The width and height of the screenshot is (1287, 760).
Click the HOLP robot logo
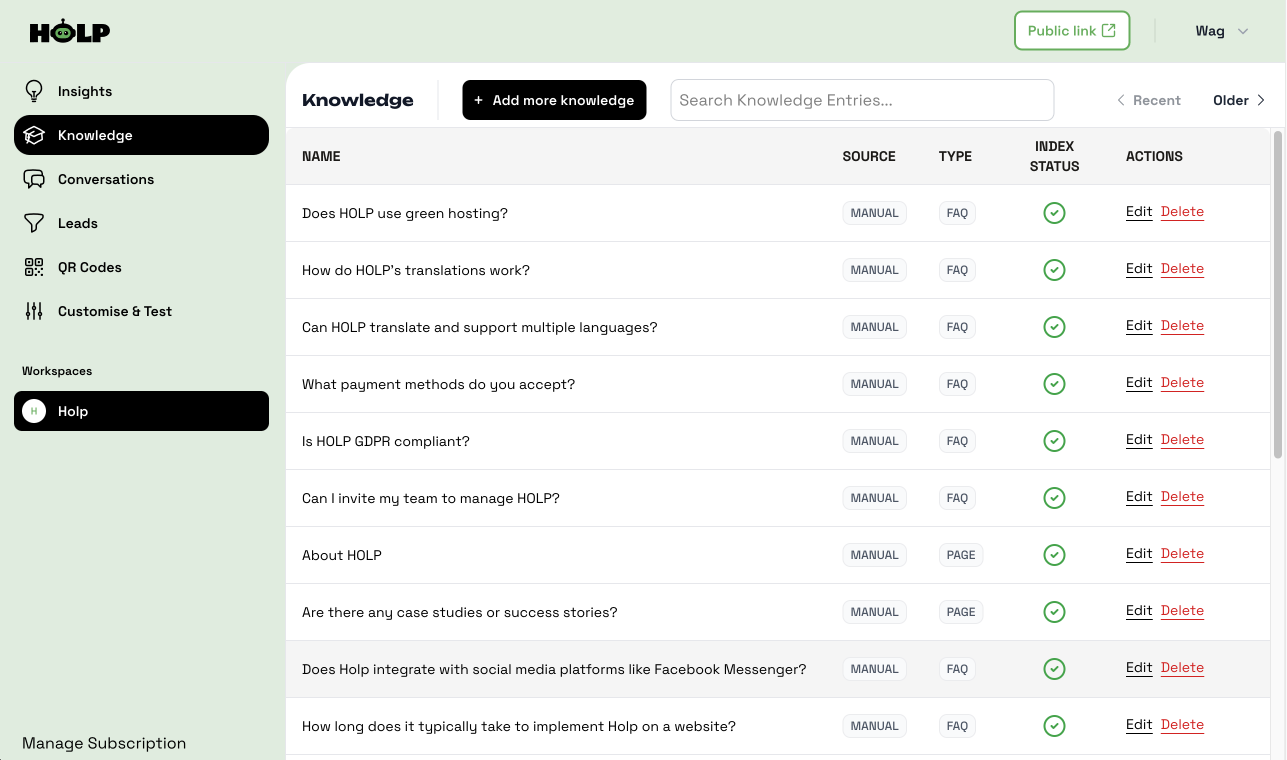[x=70, y=32]
